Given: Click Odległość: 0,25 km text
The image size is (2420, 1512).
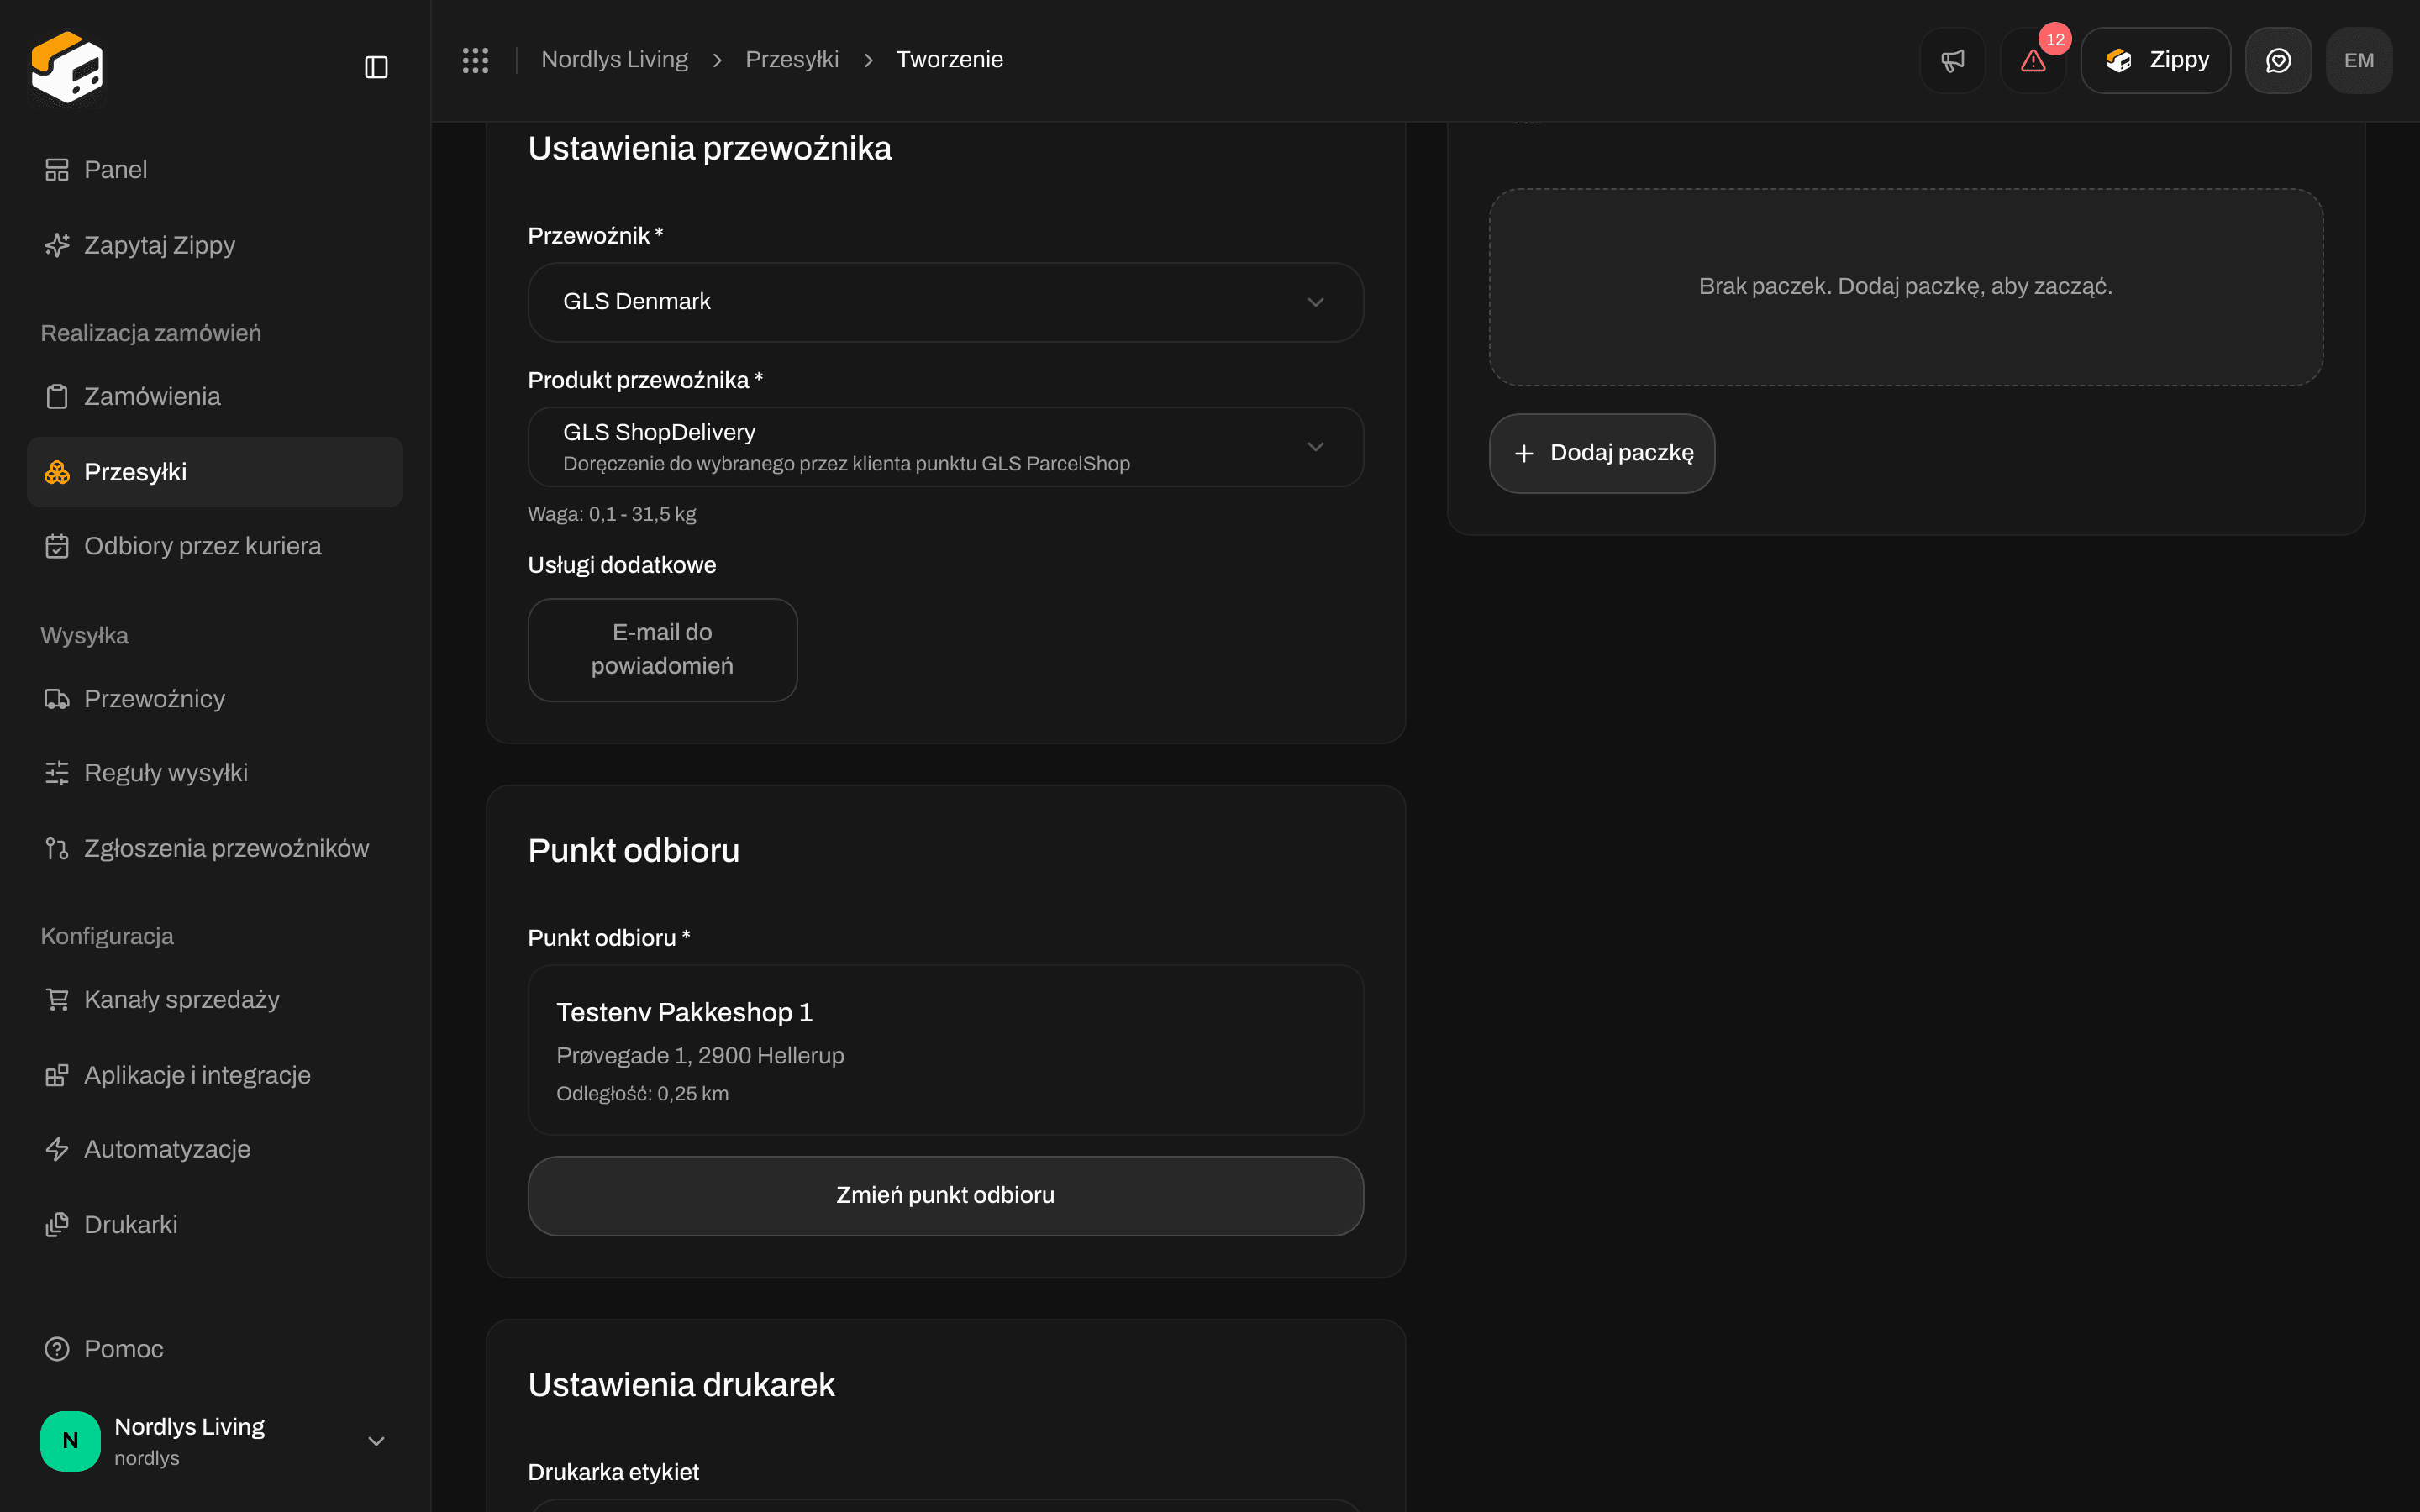Looking at the screenshot, I should (x=642, y=1094).
